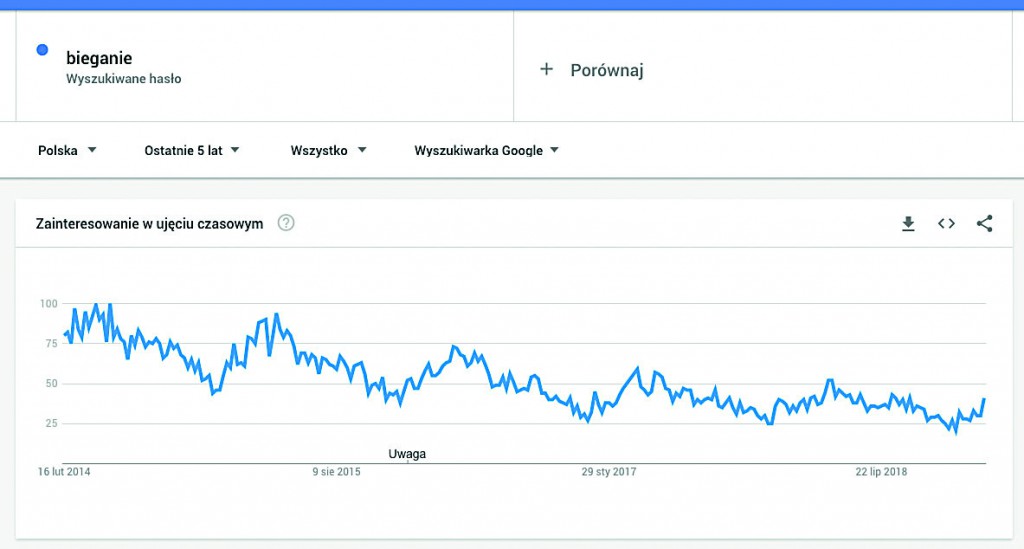Screen dimensions: 1024x549
Task: Expand the Polska country dropdown
Action: 67,151
